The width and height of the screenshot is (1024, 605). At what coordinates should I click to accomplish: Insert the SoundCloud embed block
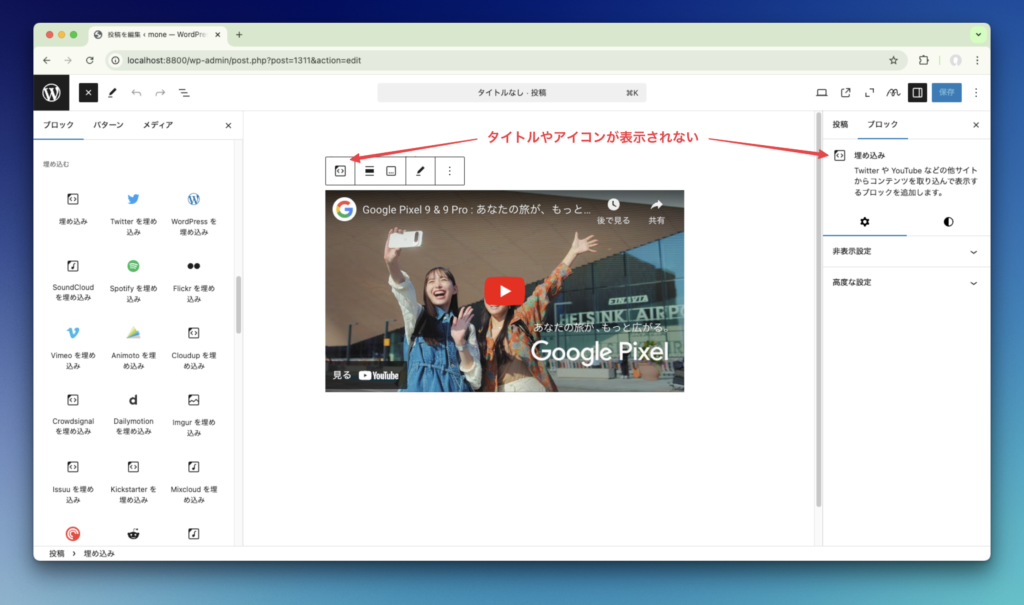73,280
